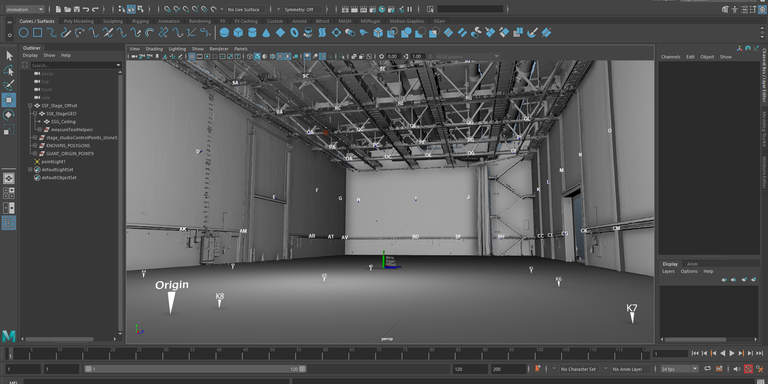768x384 pixels.
Task: Switch to the Rendering shelf tab
Action: click(x=200, y=21)
